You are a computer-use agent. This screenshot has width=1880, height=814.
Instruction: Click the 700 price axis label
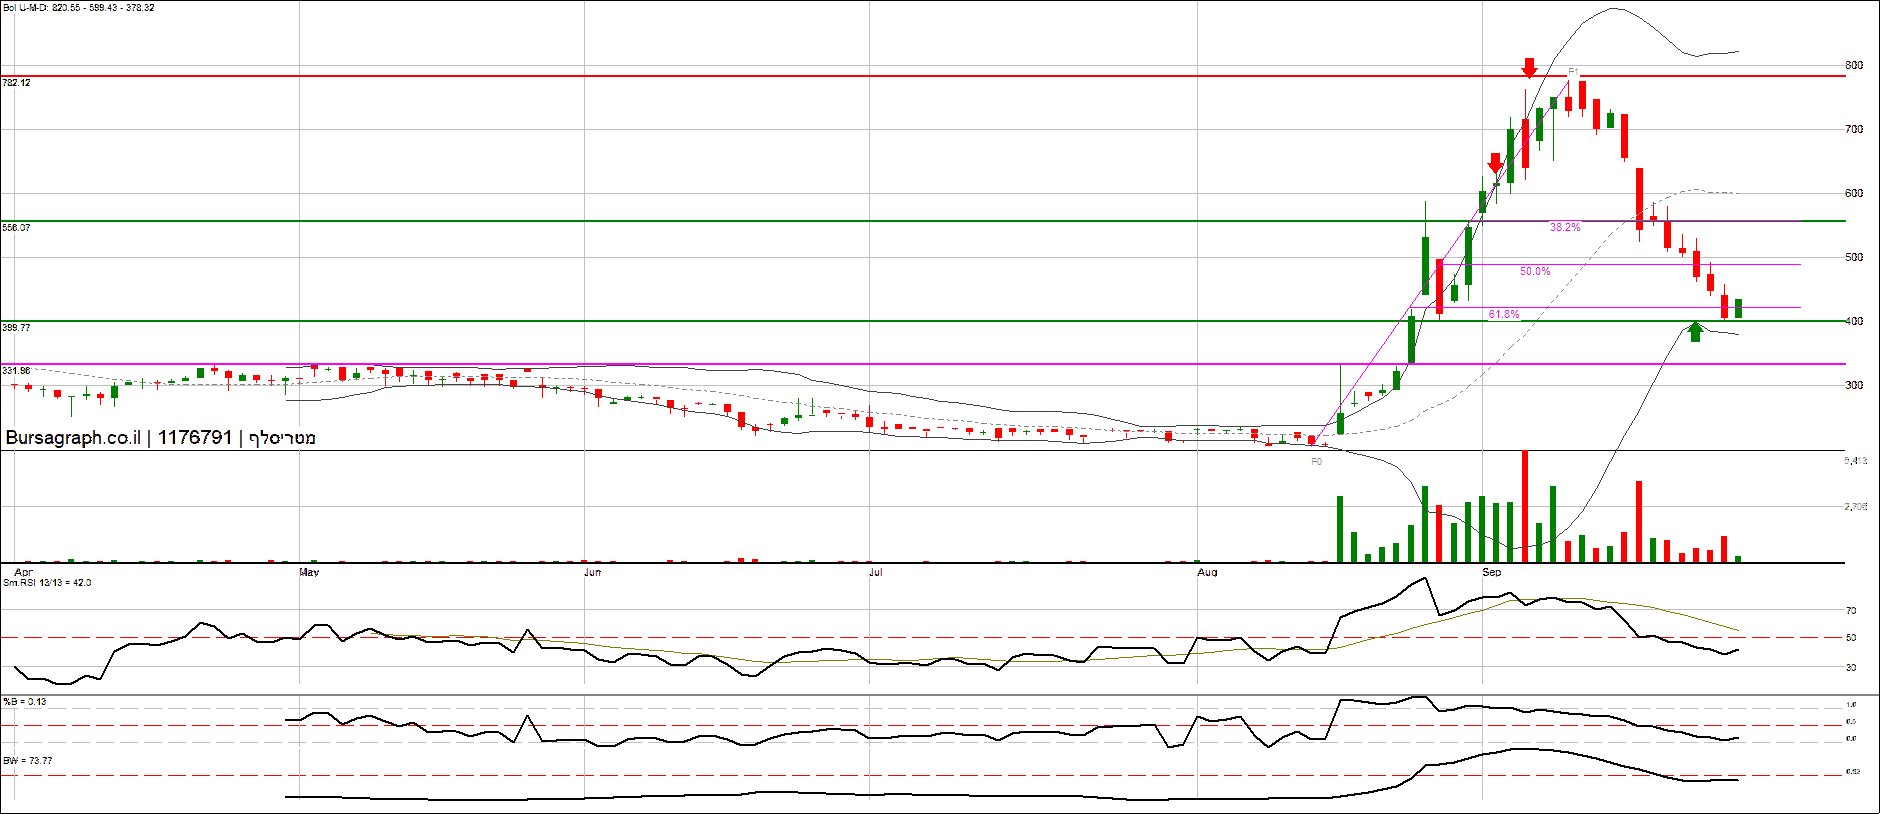[1854, 130]
